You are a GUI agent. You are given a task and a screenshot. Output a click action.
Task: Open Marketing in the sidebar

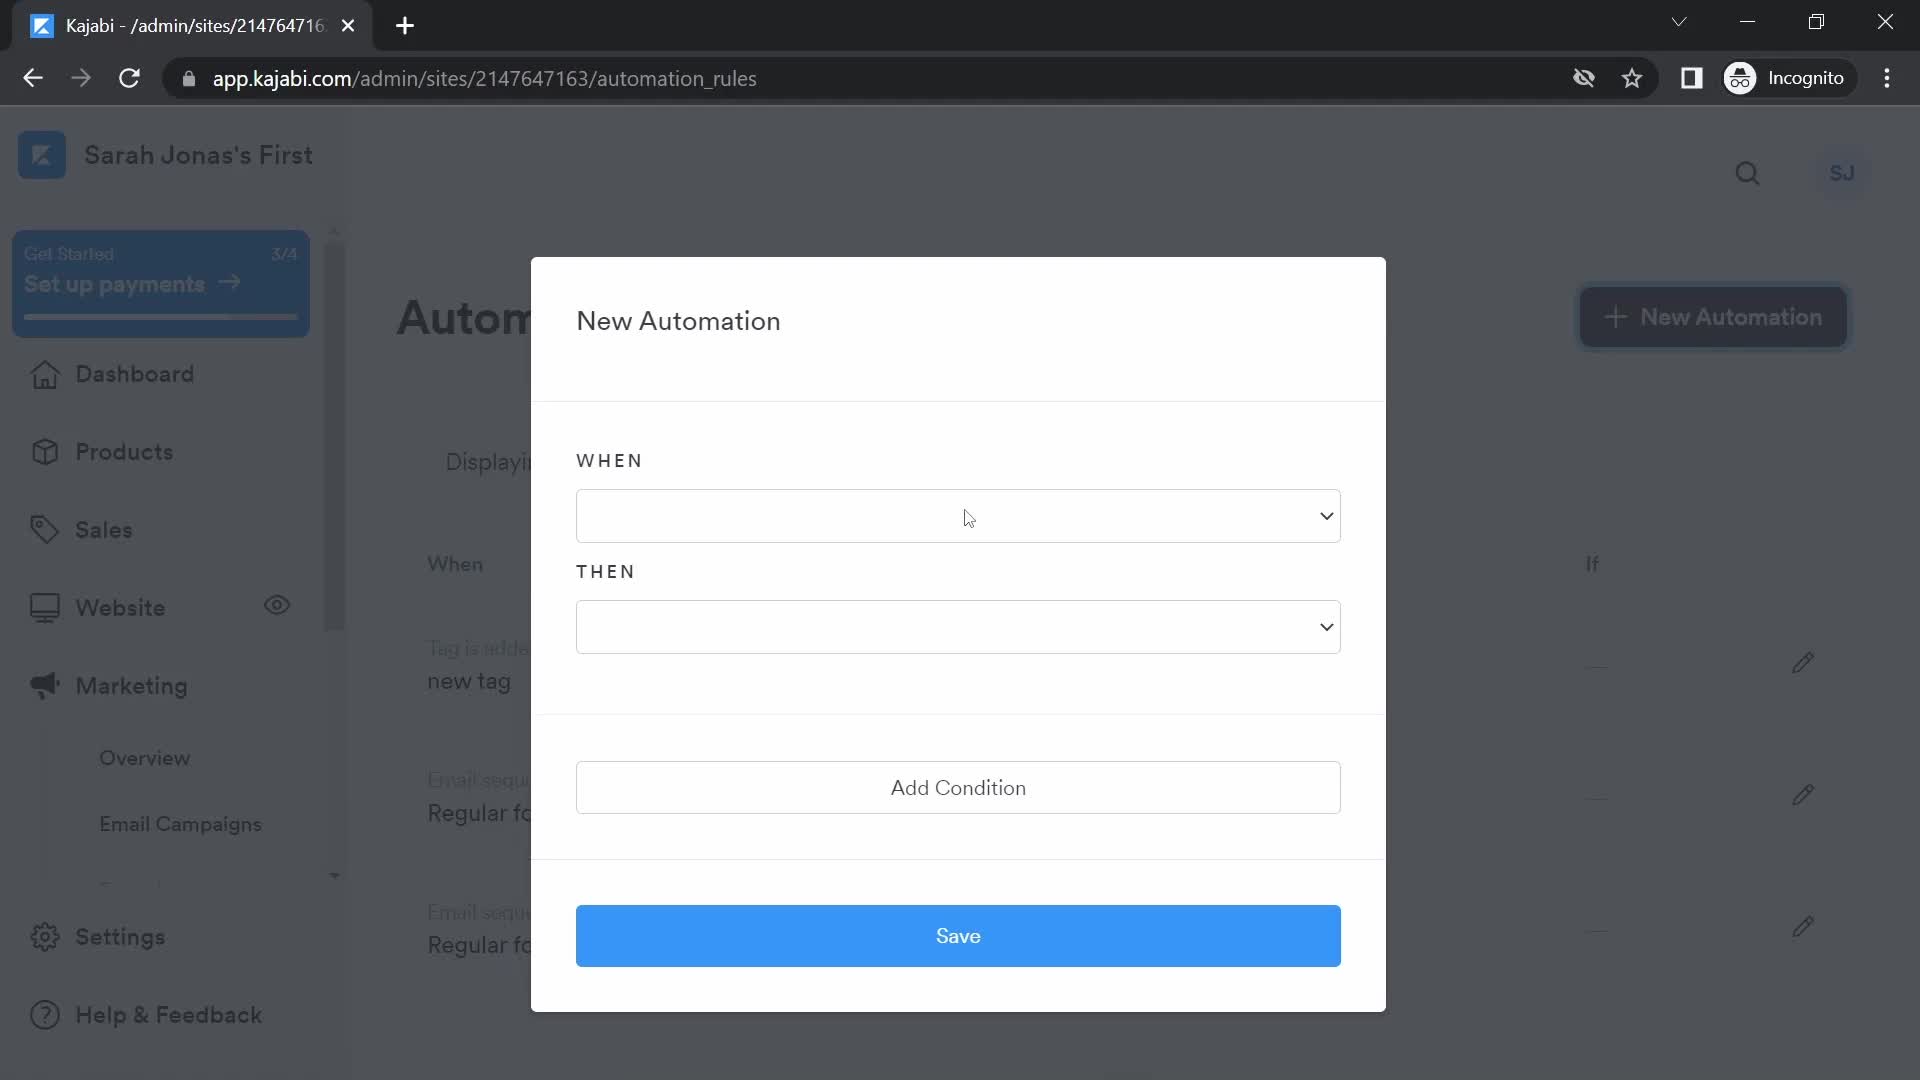click(131, 686)
